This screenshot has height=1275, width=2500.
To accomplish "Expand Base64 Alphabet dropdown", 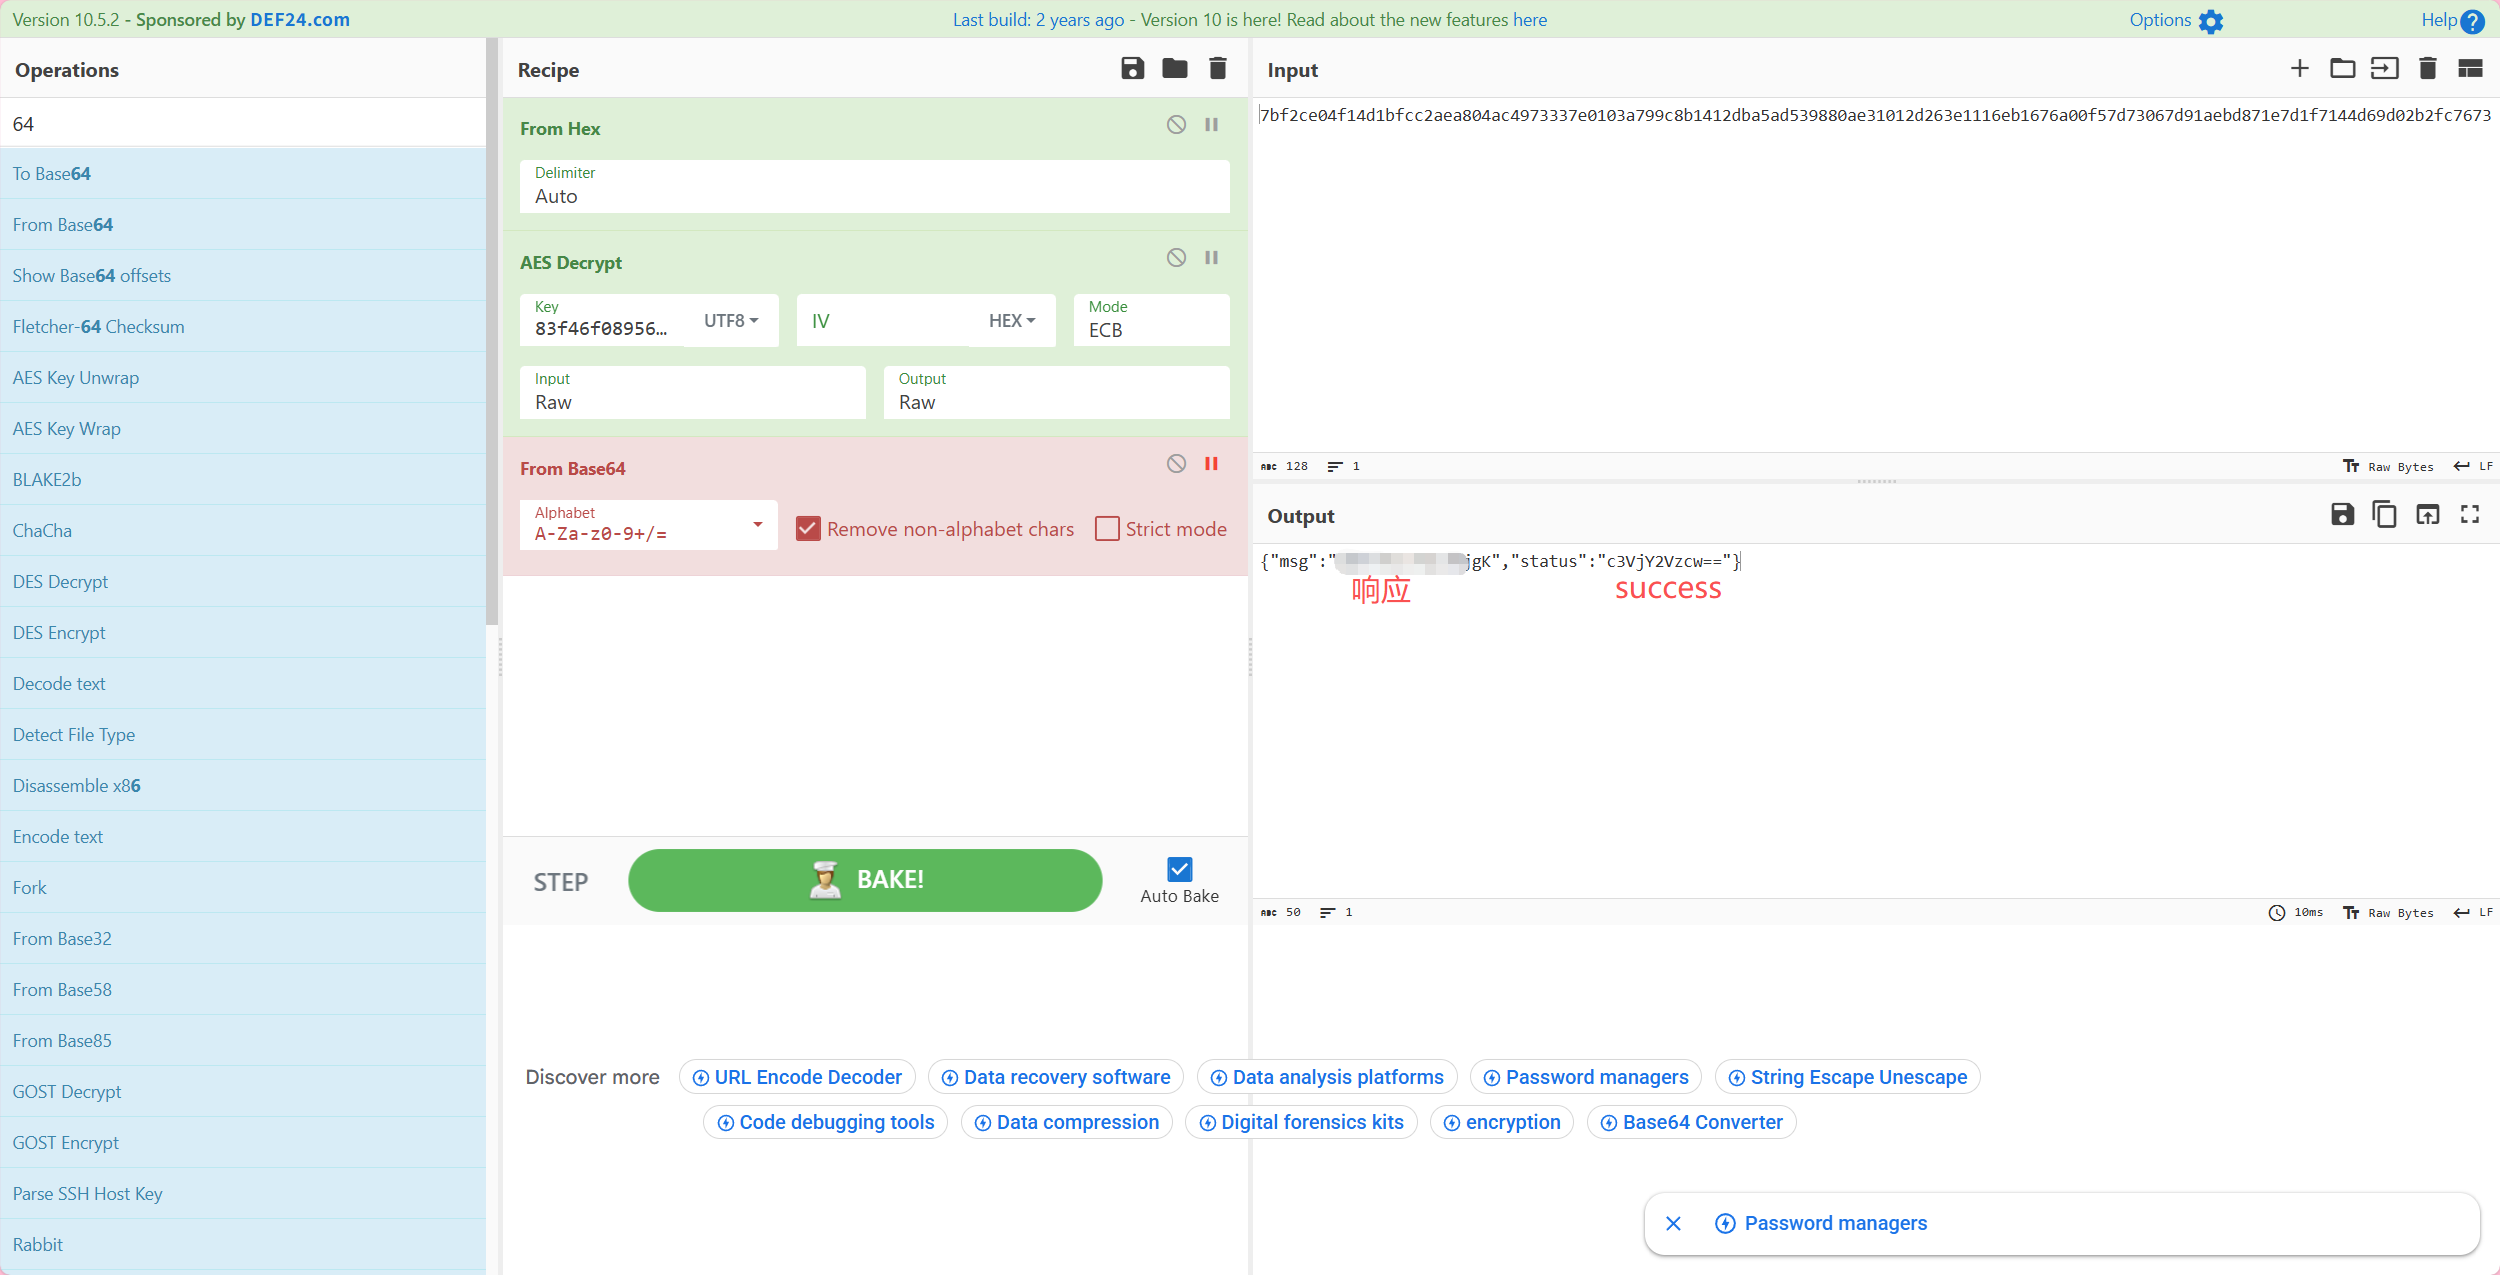I will pos(757,525).
